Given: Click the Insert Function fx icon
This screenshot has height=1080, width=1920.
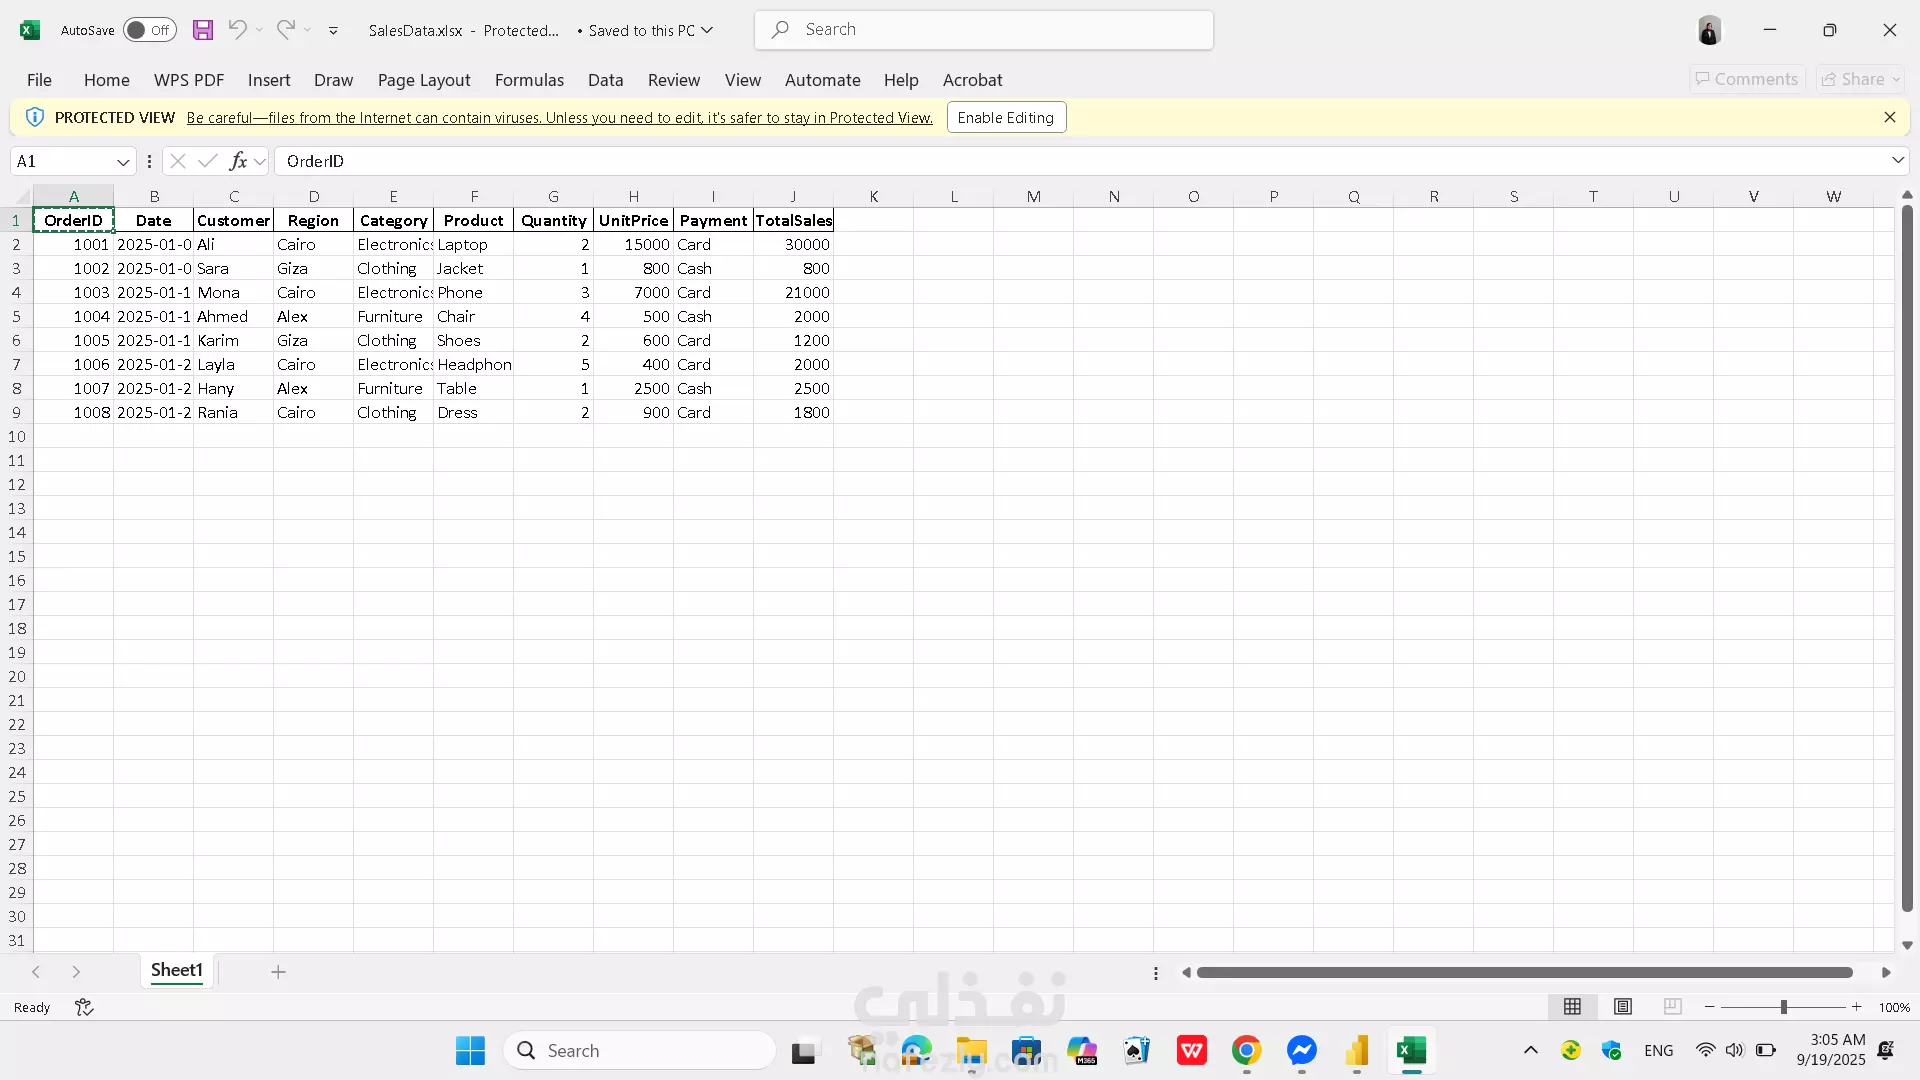Looking at the screenshot, I should click(x=238, y=161).
